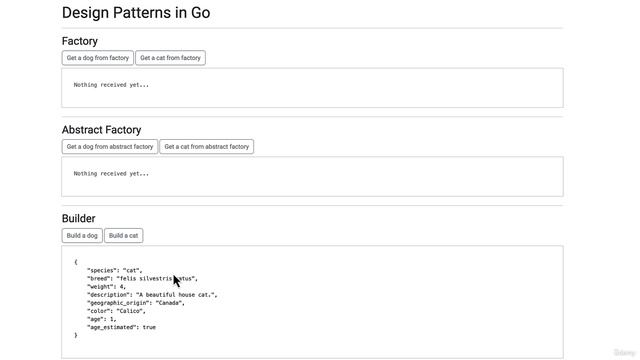
Task: Select the 'Abstract Factory' section heading
Action: click(x=101, y=130)
